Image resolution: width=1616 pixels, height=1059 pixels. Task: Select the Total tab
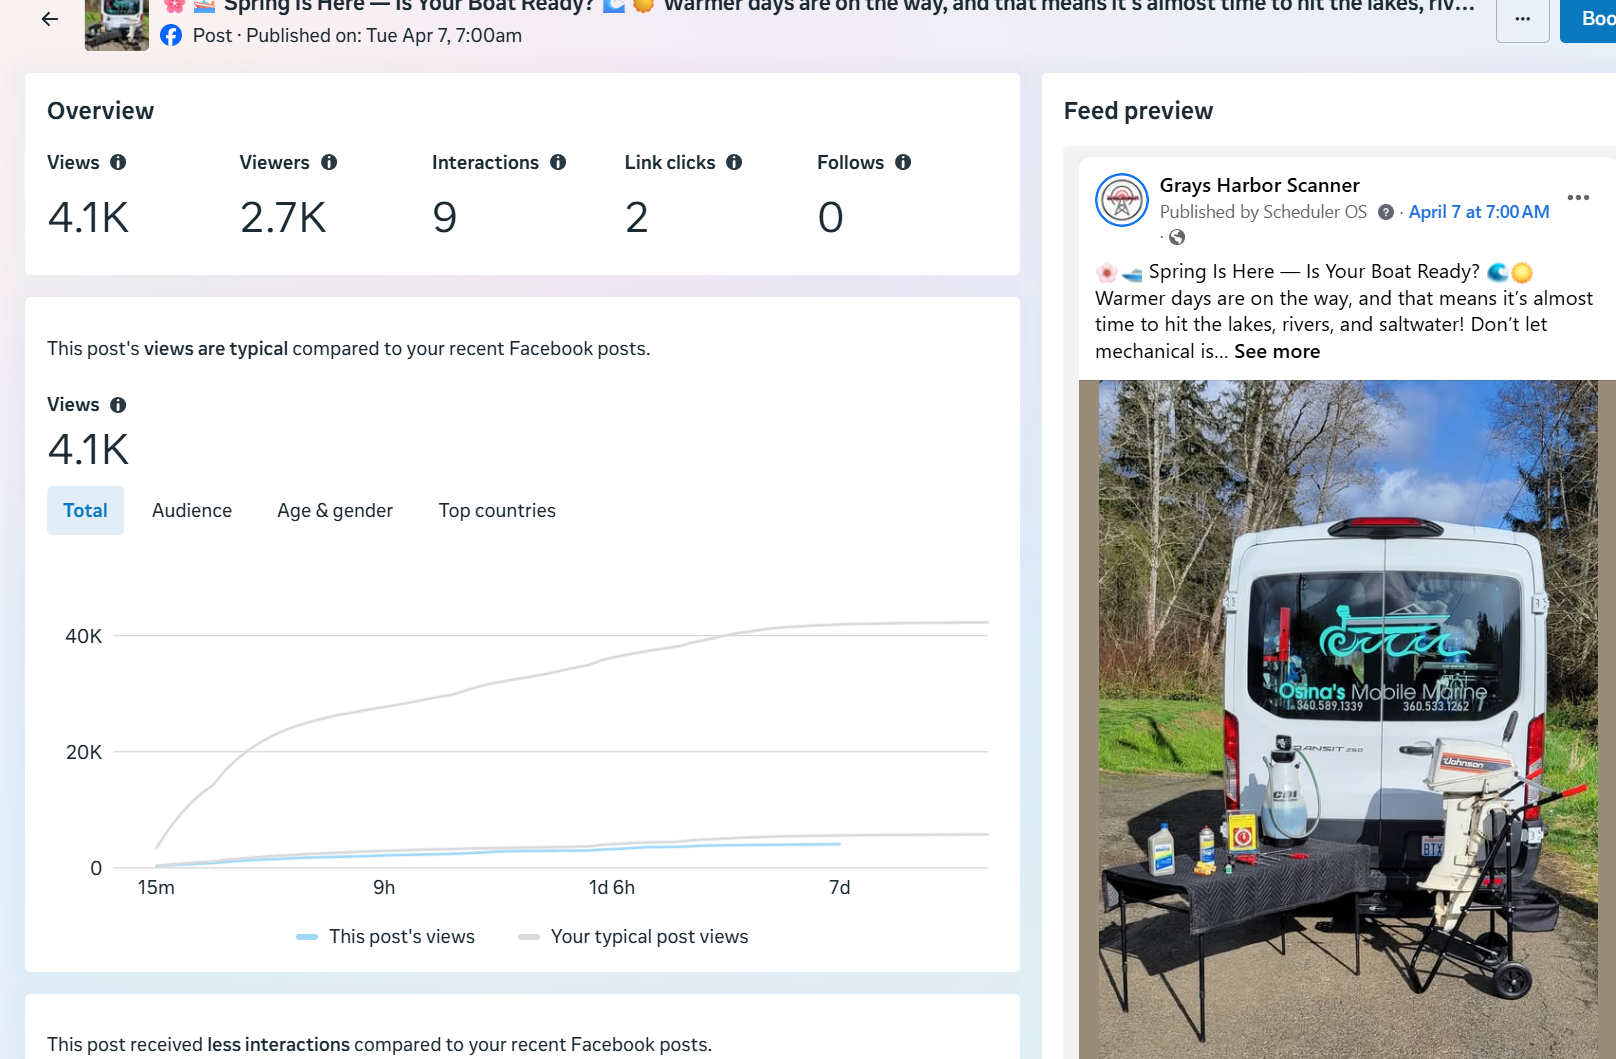[85, 510]
